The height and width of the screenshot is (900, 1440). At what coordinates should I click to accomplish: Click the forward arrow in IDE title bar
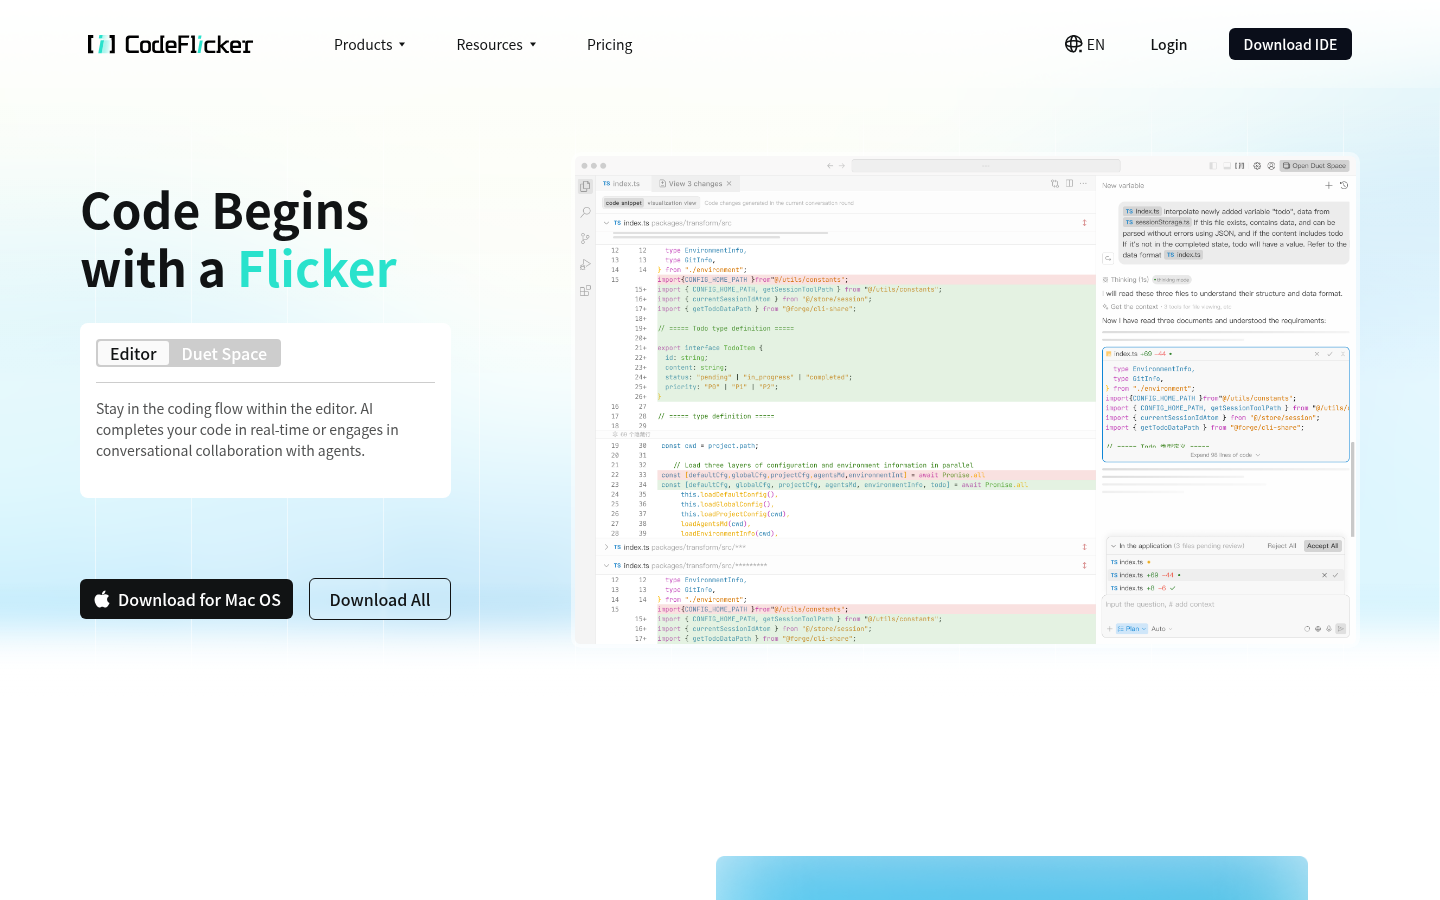point(842,166)
